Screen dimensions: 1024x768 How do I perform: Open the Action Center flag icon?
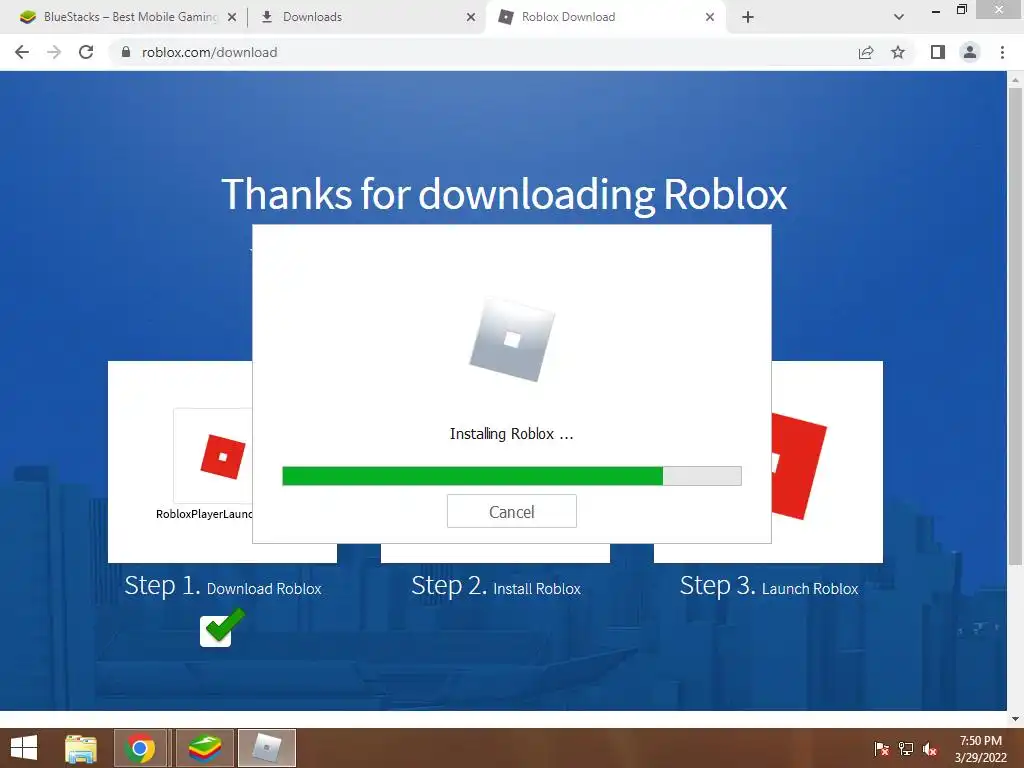881,748
